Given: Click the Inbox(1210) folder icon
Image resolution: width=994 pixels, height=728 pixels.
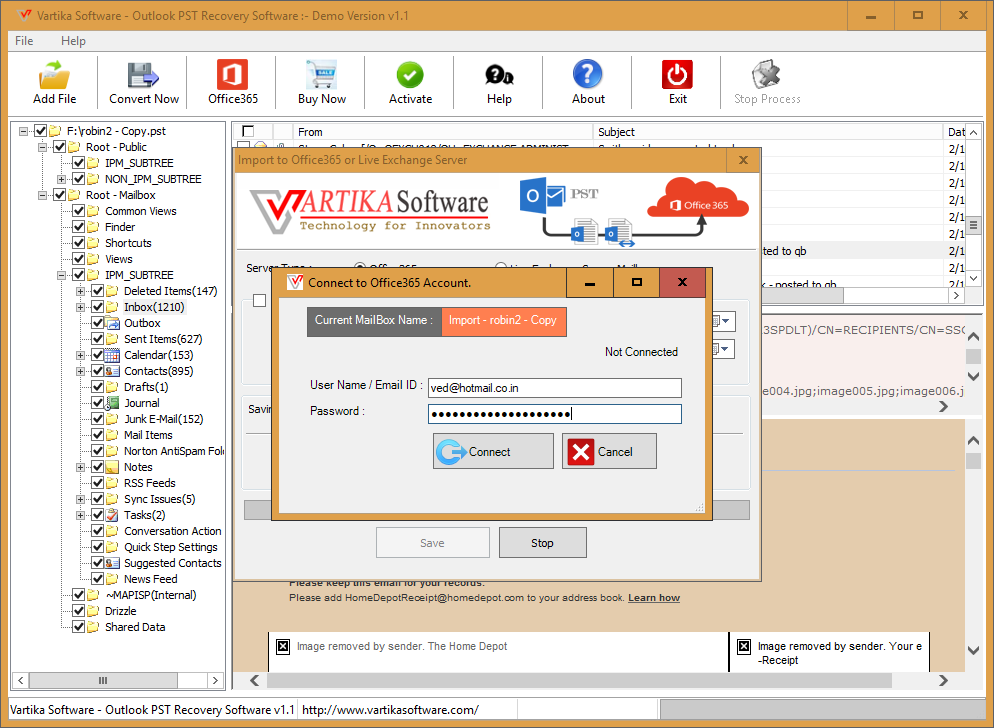Looking at the screenshot, I should [112, 307].
